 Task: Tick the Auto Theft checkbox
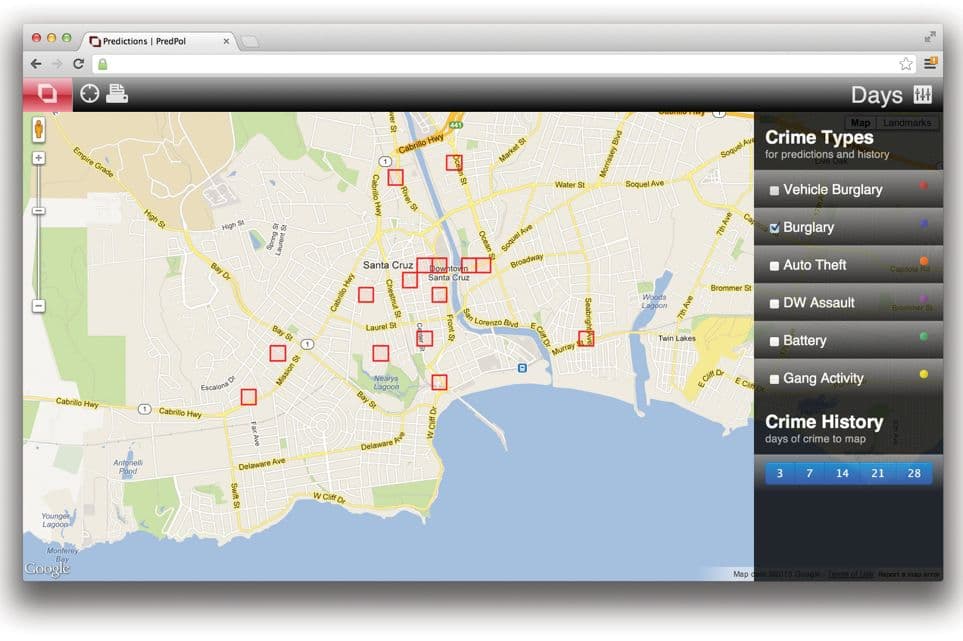pyautogui.click(x=774, y=266)
